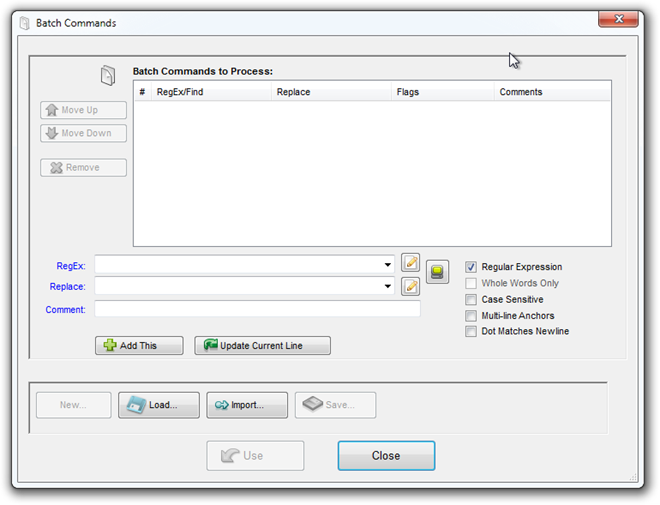Click the Use button
Viewport: 660px width, 505px height.
point(255,456)
